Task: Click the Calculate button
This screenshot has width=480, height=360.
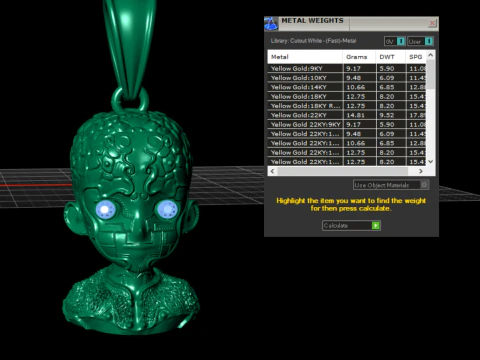Action: (x=351, y=226)
